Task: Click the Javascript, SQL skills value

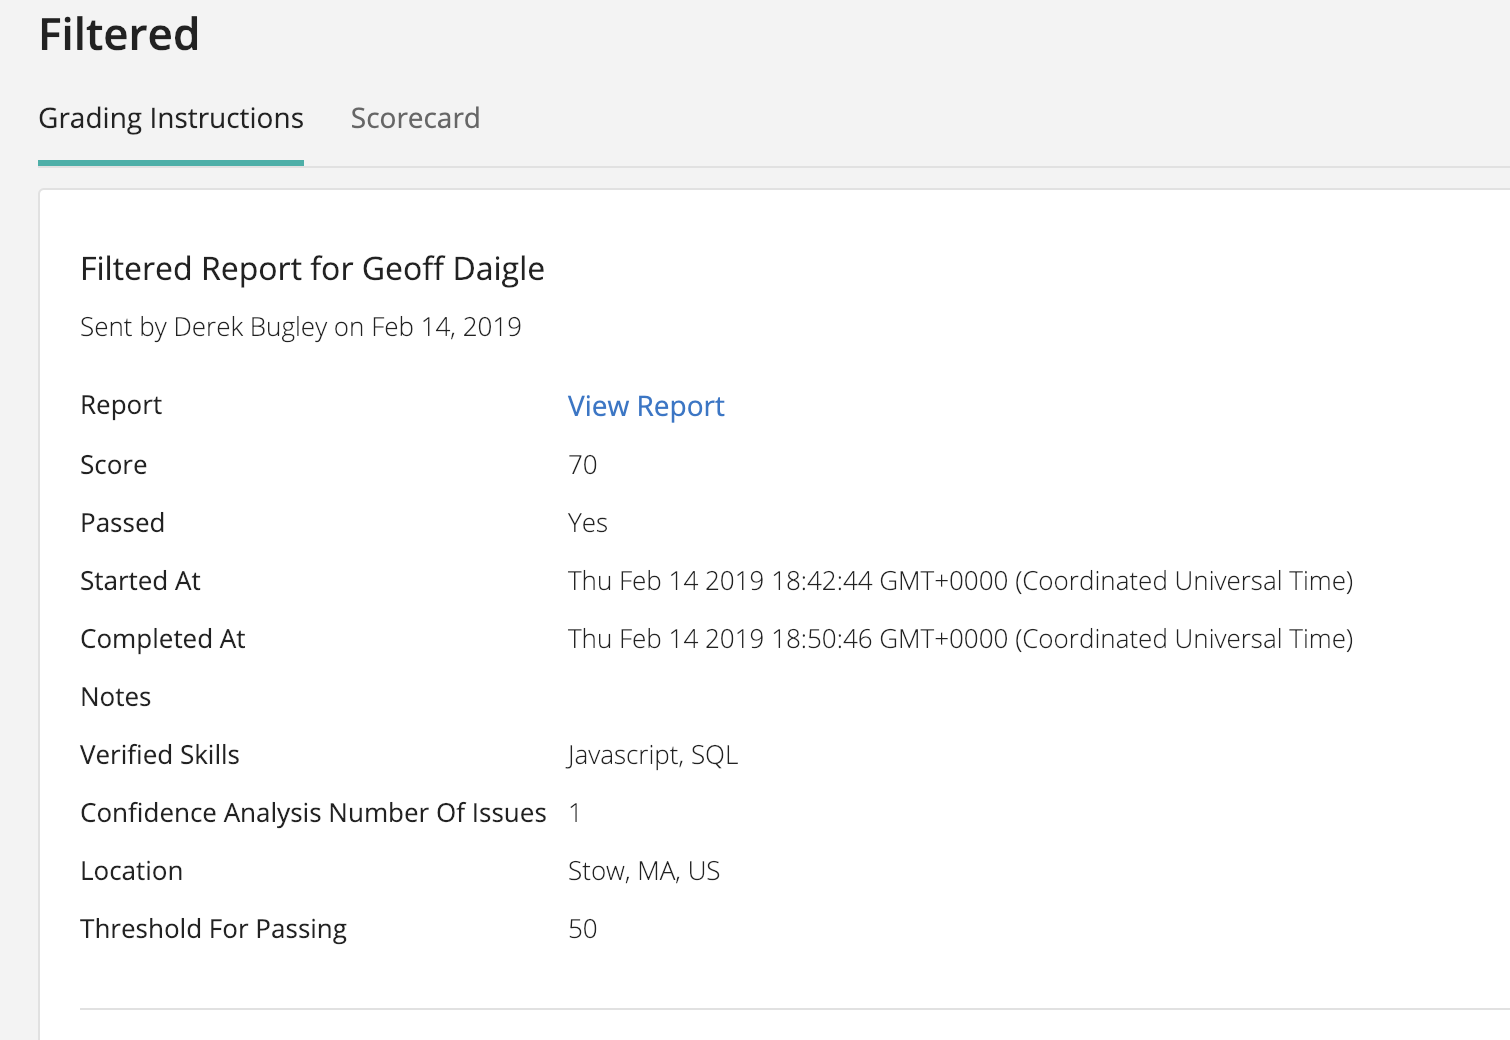Action: tap(652, 755)
